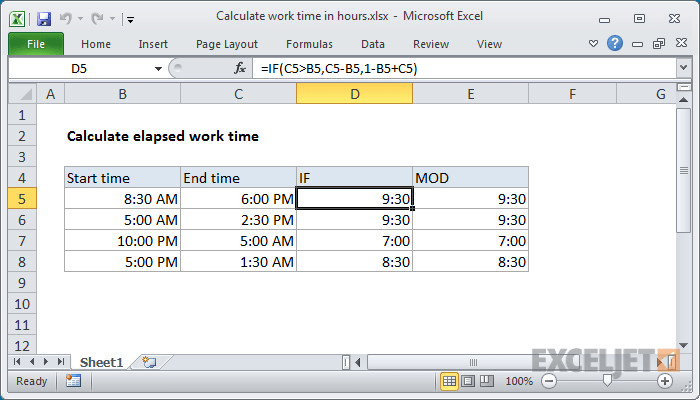Switch to Page Break Preview icon
The image size is (700, 400).
pyautogui.click(x=487, y=381)
